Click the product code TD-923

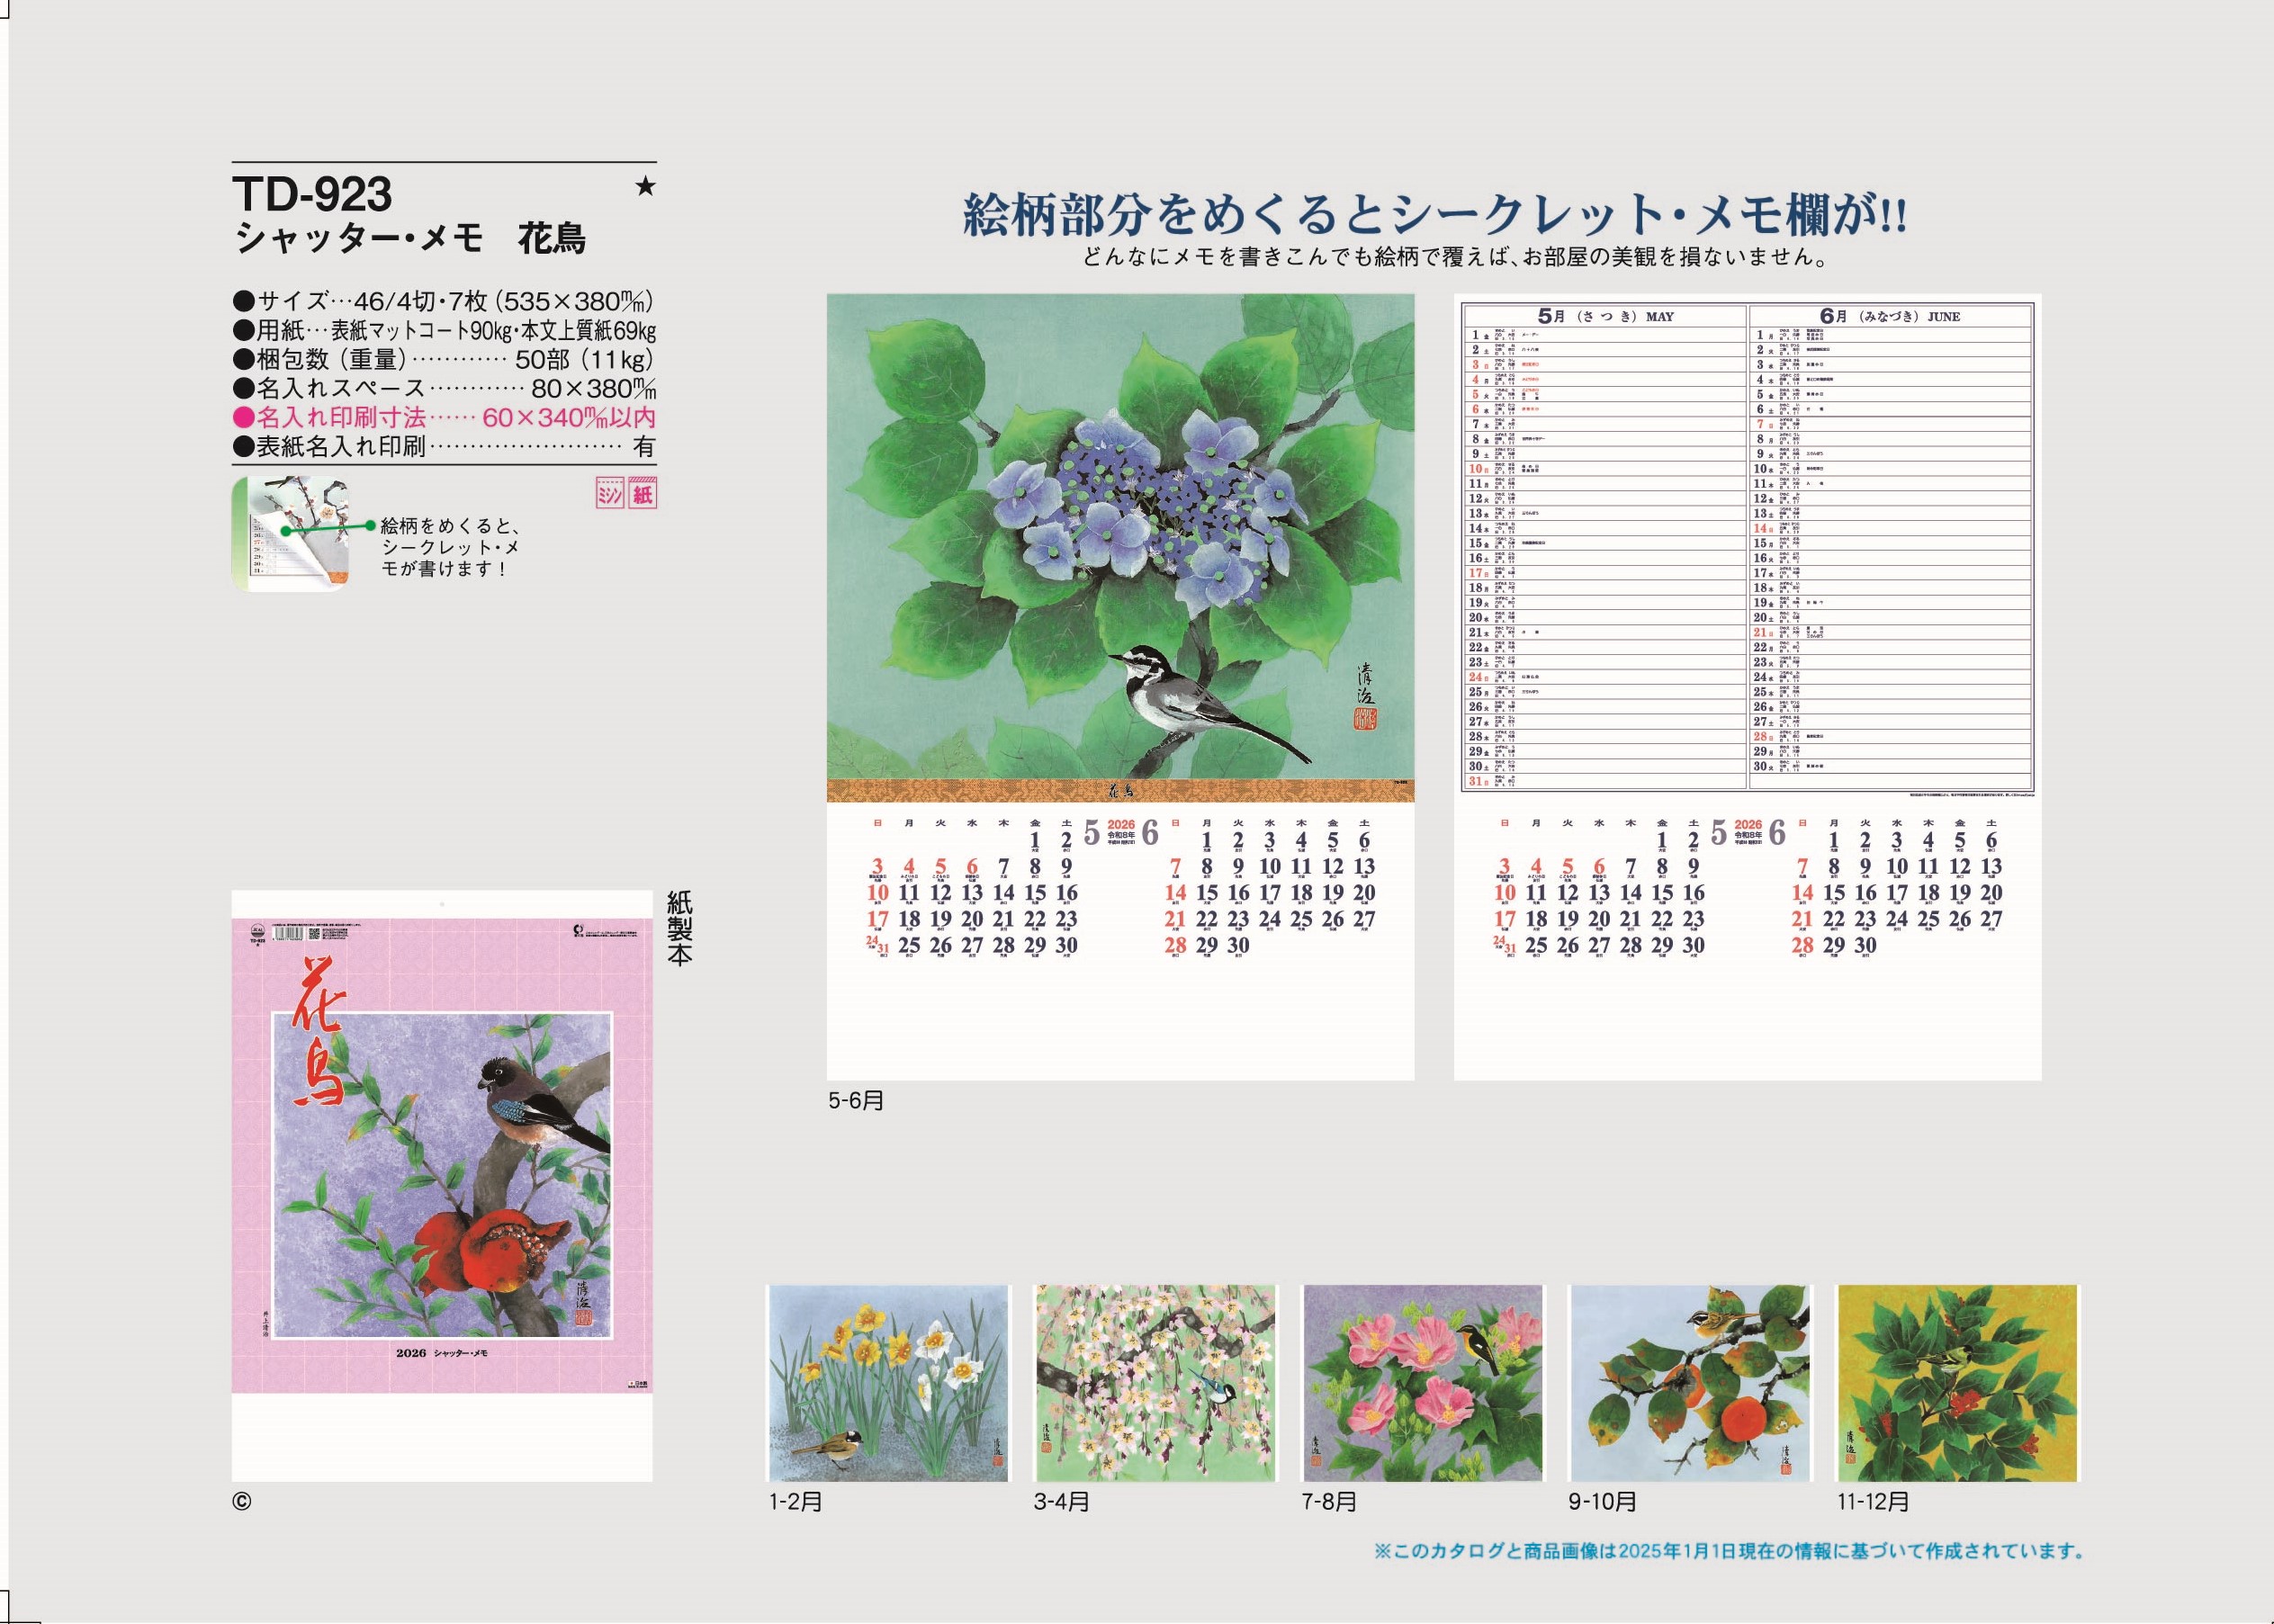pos(312,194)
